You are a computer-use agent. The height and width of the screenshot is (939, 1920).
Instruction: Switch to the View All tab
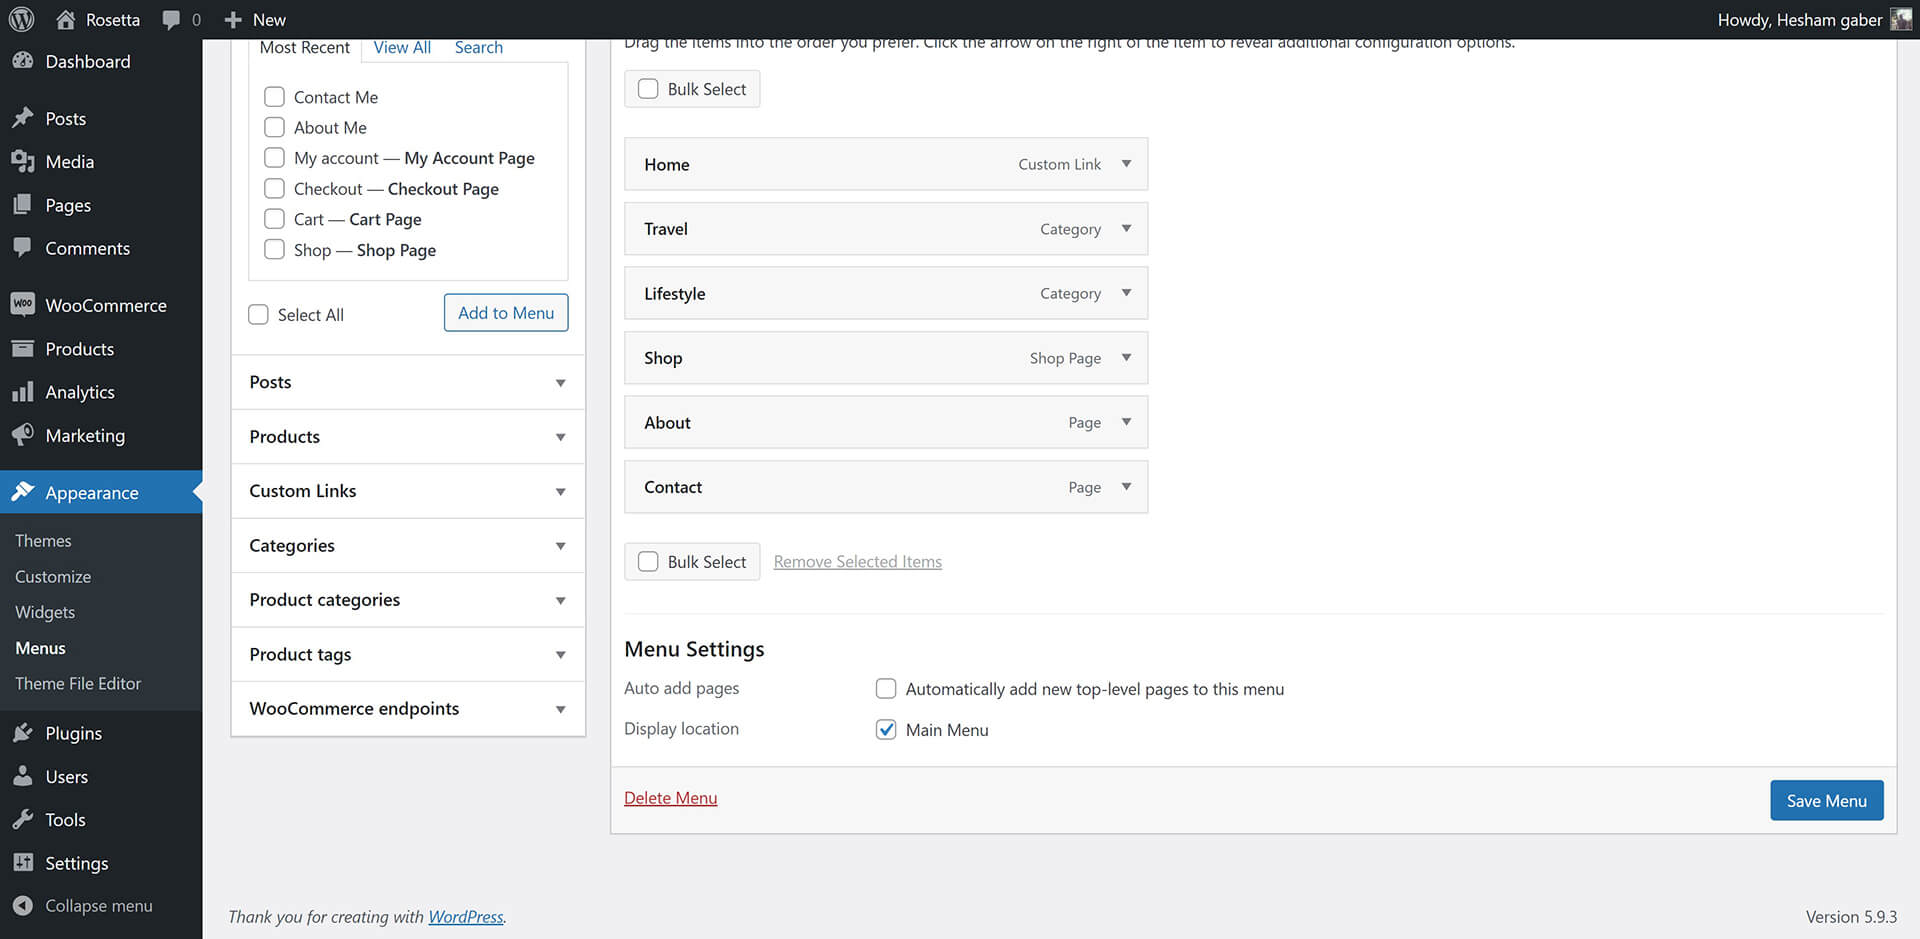(402, 47)
